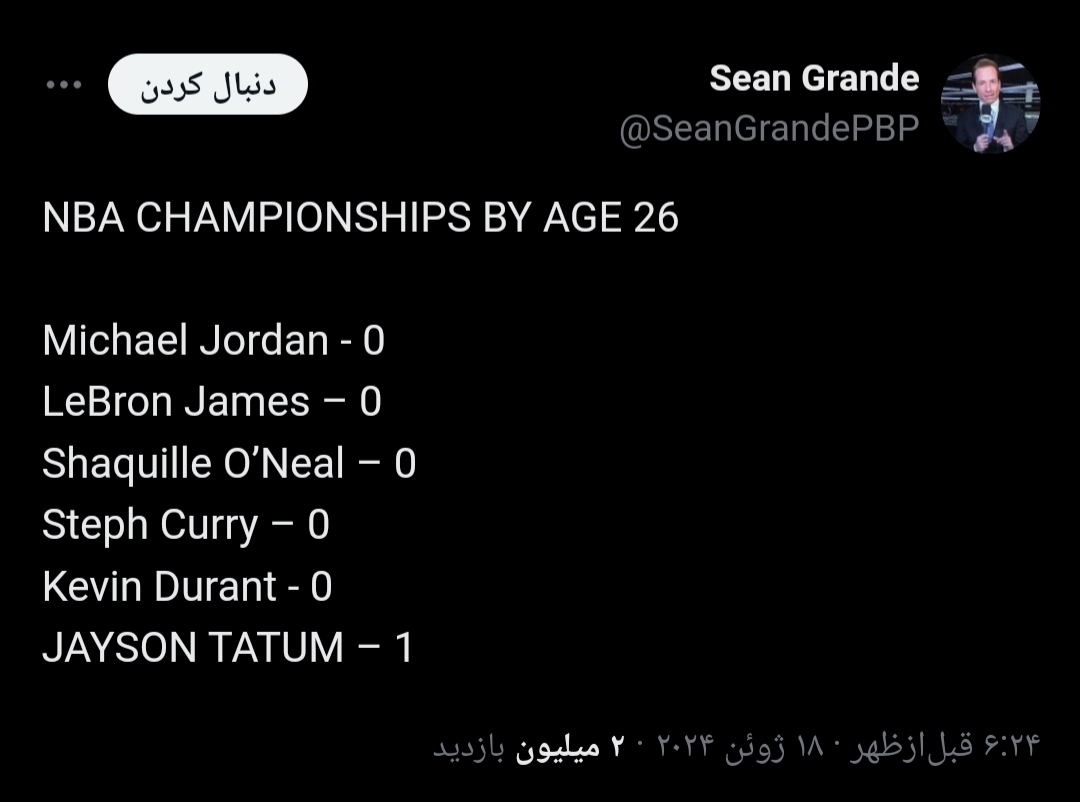1080x802 pixels.
Task: Click the Shaquille O'Neal name
Action: (193, 463)
